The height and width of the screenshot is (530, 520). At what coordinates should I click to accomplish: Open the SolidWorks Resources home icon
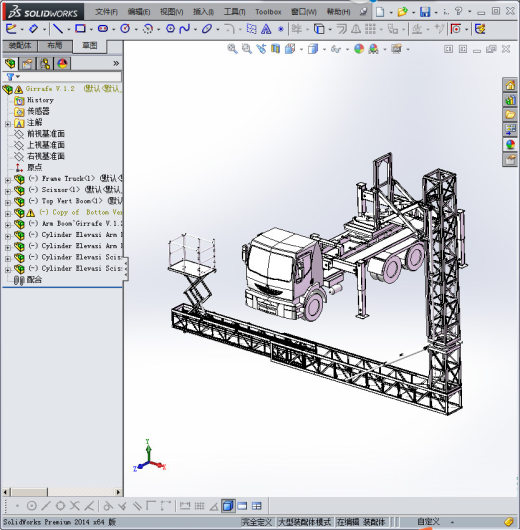(x=510, y=85)
